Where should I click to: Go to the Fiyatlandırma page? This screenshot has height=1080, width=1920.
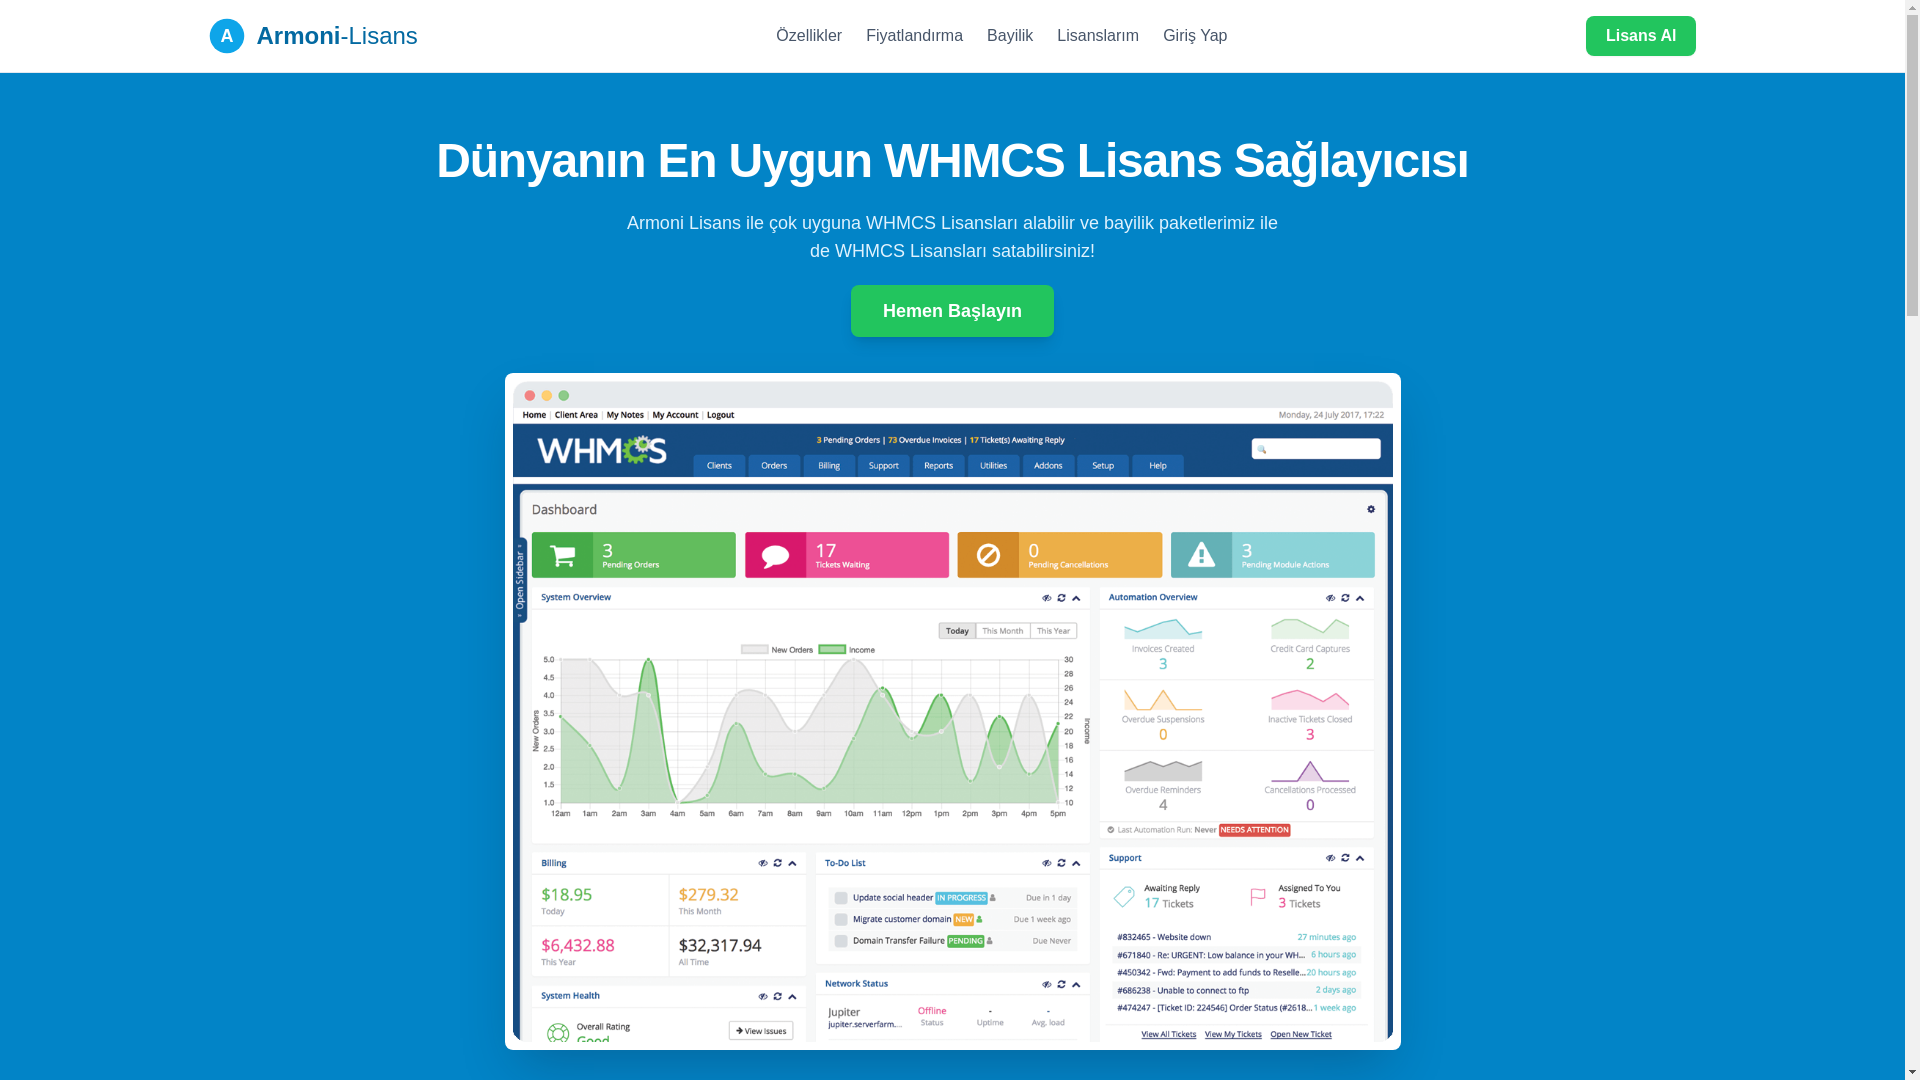point(914,36)
